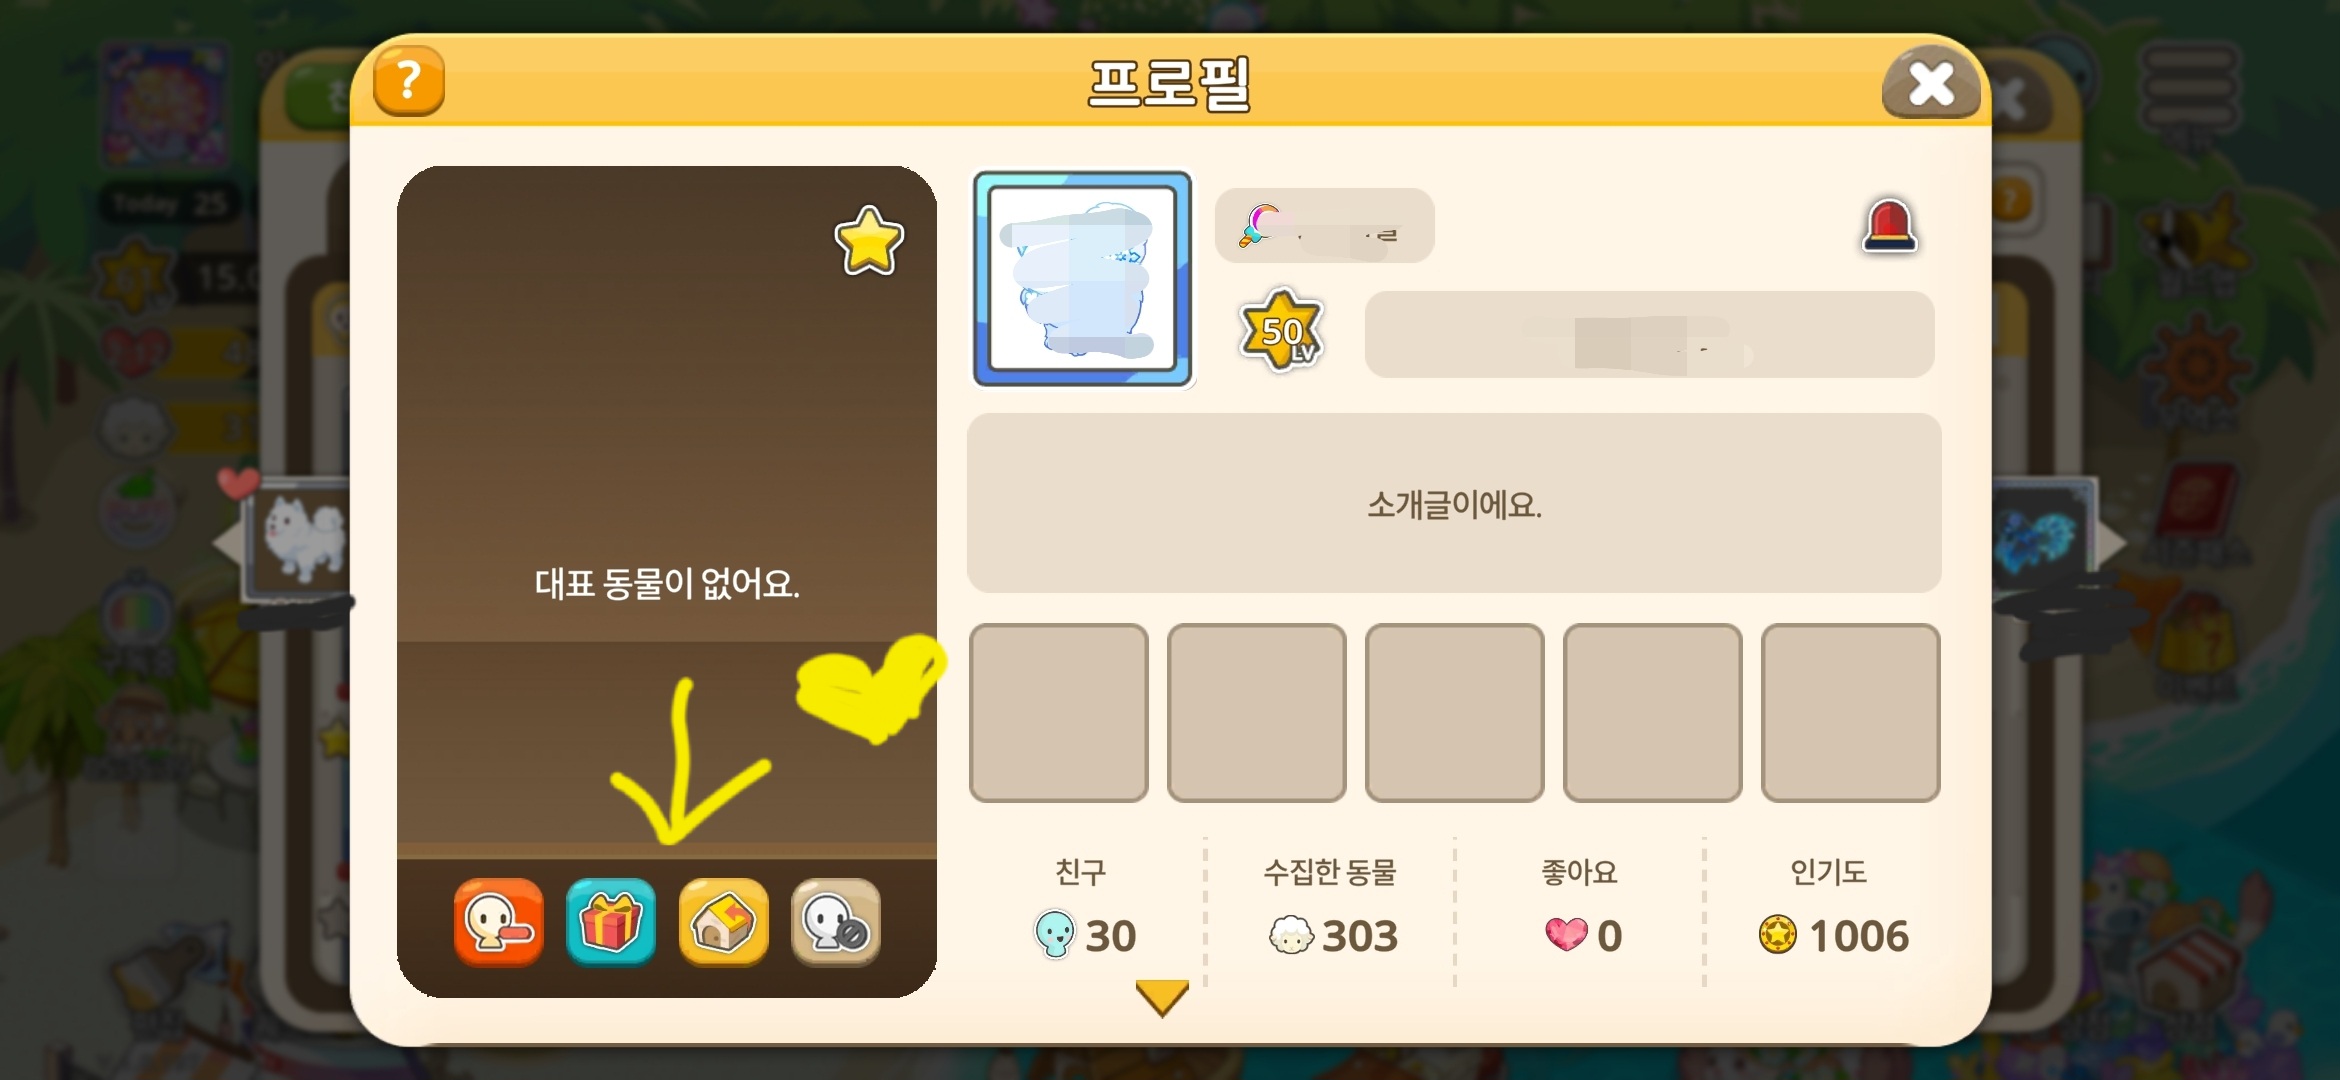Click the nickname title tag with rainbow icon
This screenshot has height=1080, width=2340.
[1325, 226]
